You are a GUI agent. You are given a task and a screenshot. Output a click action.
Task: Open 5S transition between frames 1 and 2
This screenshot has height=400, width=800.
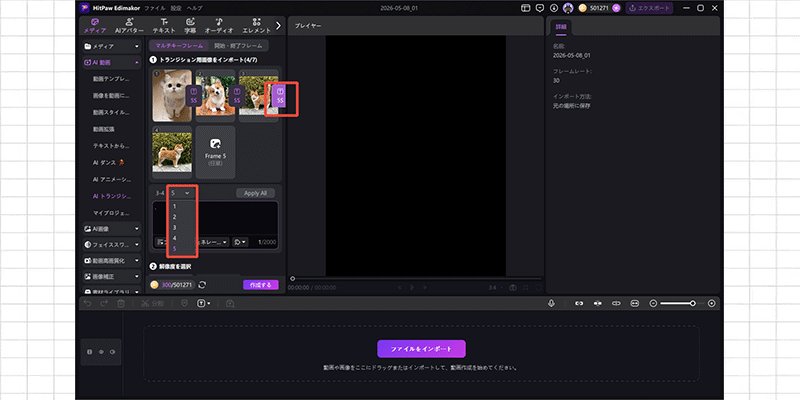(193, 96)
